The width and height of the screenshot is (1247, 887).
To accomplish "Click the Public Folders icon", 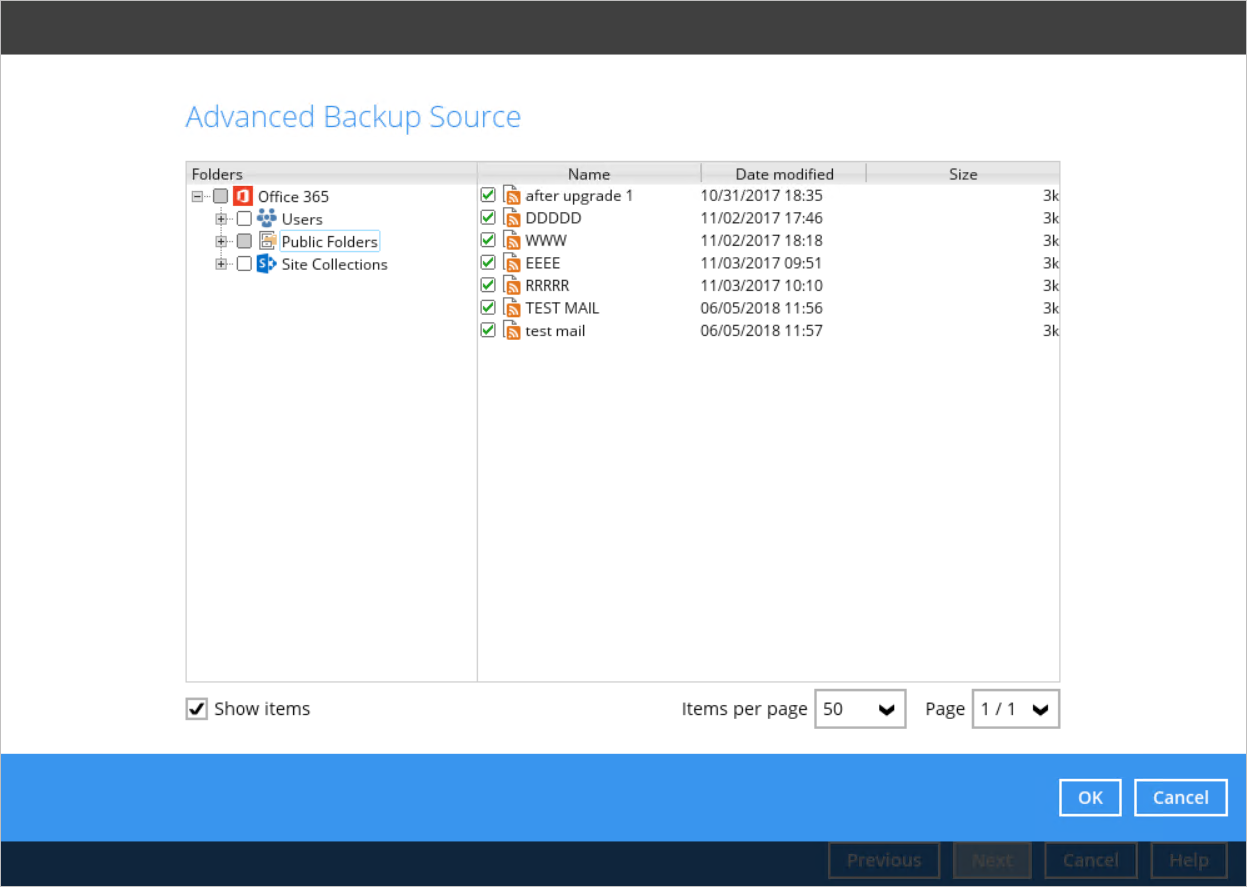I will pos(267,241).
